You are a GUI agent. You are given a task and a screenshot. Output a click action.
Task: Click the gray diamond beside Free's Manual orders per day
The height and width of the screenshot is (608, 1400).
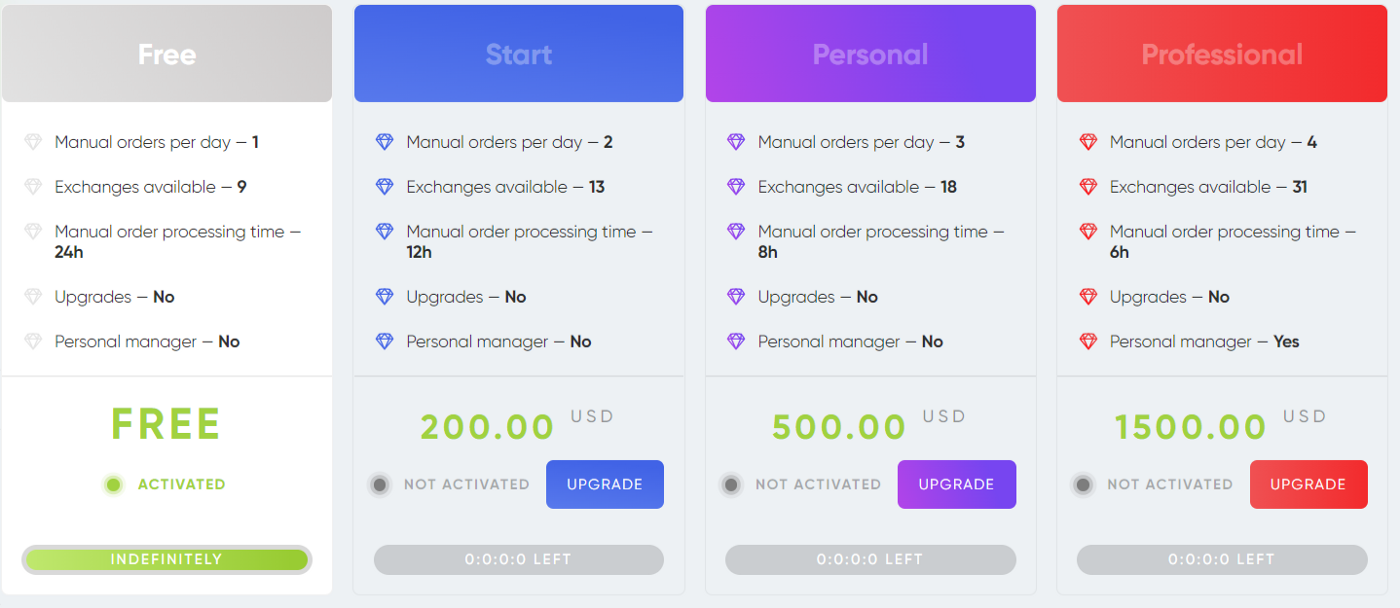pyautogui.click(x=33, y=142)
